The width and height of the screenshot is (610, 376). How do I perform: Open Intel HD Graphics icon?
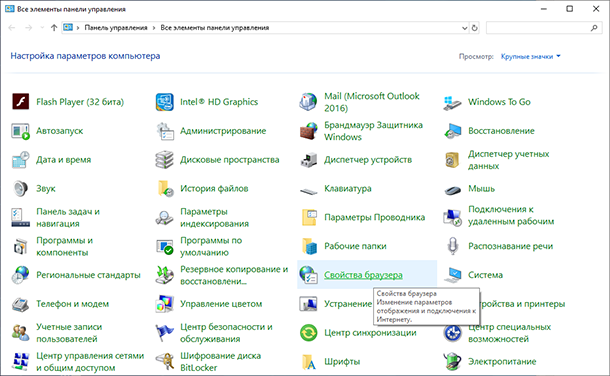(x=165, y=102)
